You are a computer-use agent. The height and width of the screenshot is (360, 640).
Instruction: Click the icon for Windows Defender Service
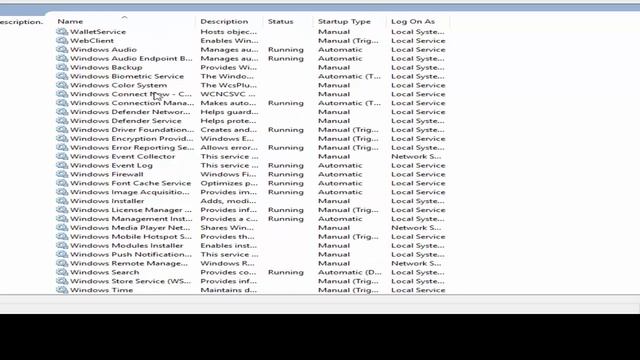[x=62, y=121]
